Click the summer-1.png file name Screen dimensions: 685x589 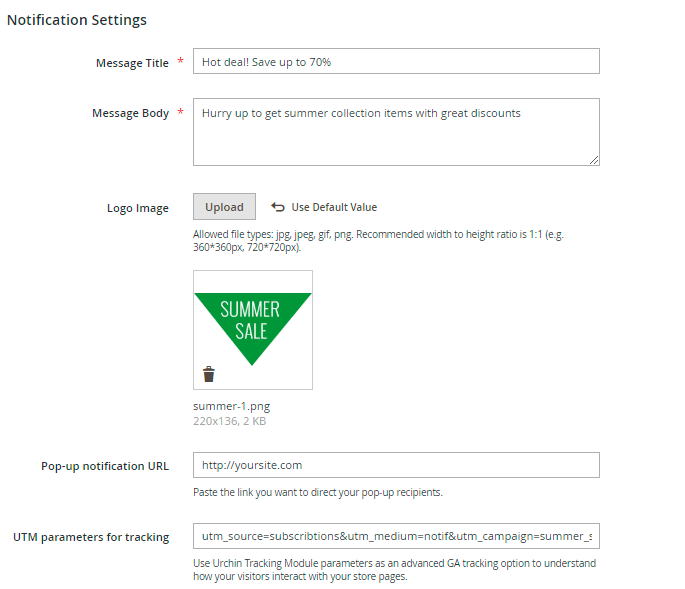[x=231, y=407]
